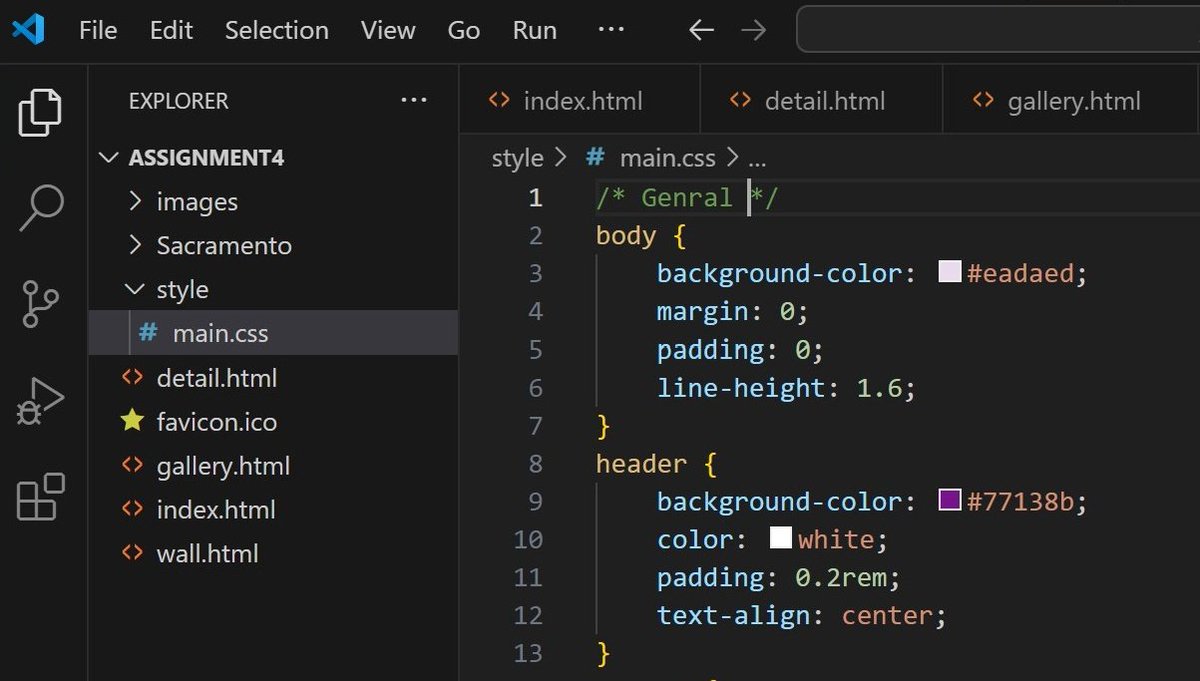Open the Go menu
This screenshot has height=681, width=1200.
pos(464,30)
